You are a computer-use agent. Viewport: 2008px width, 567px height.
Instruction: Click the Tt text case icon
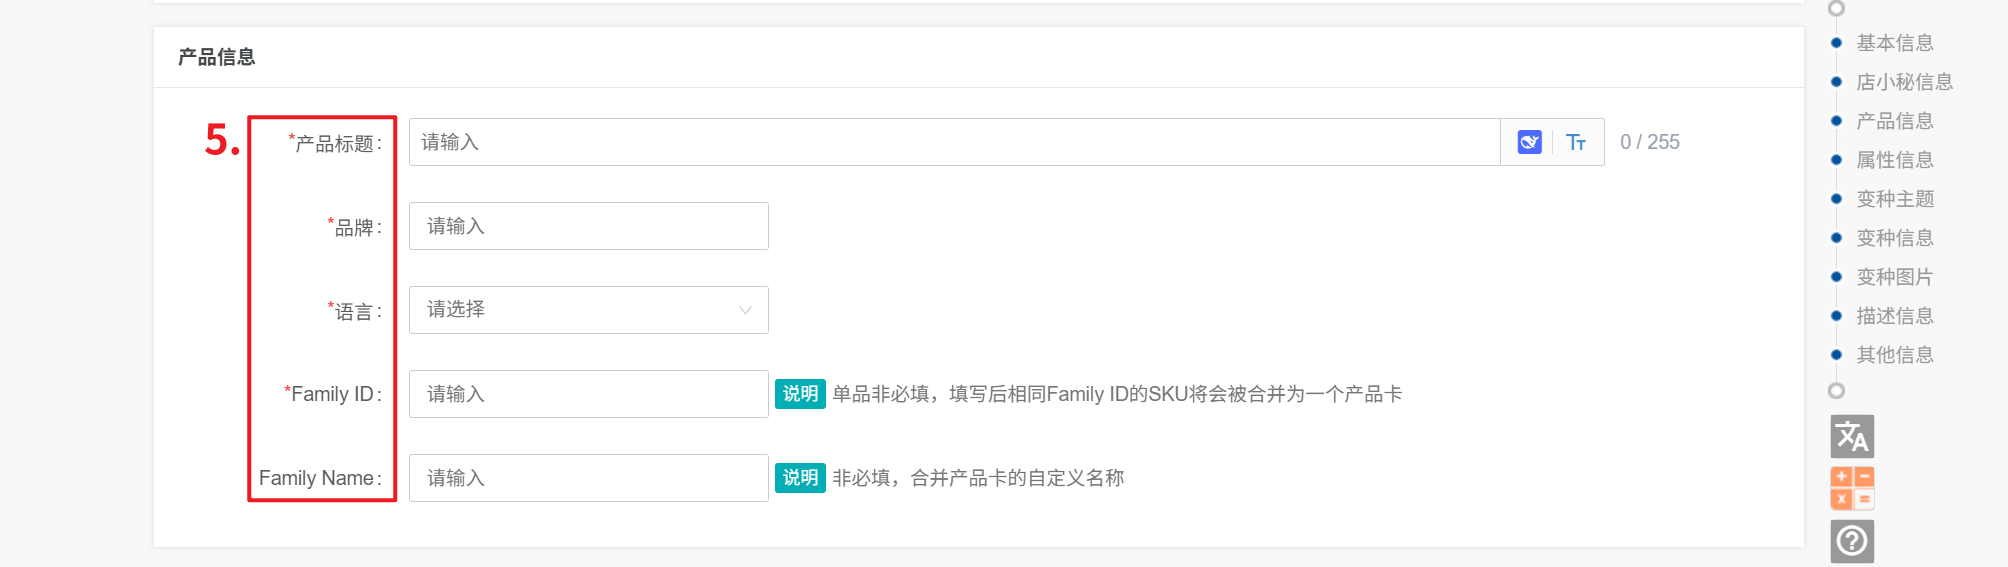(1576, 142)
